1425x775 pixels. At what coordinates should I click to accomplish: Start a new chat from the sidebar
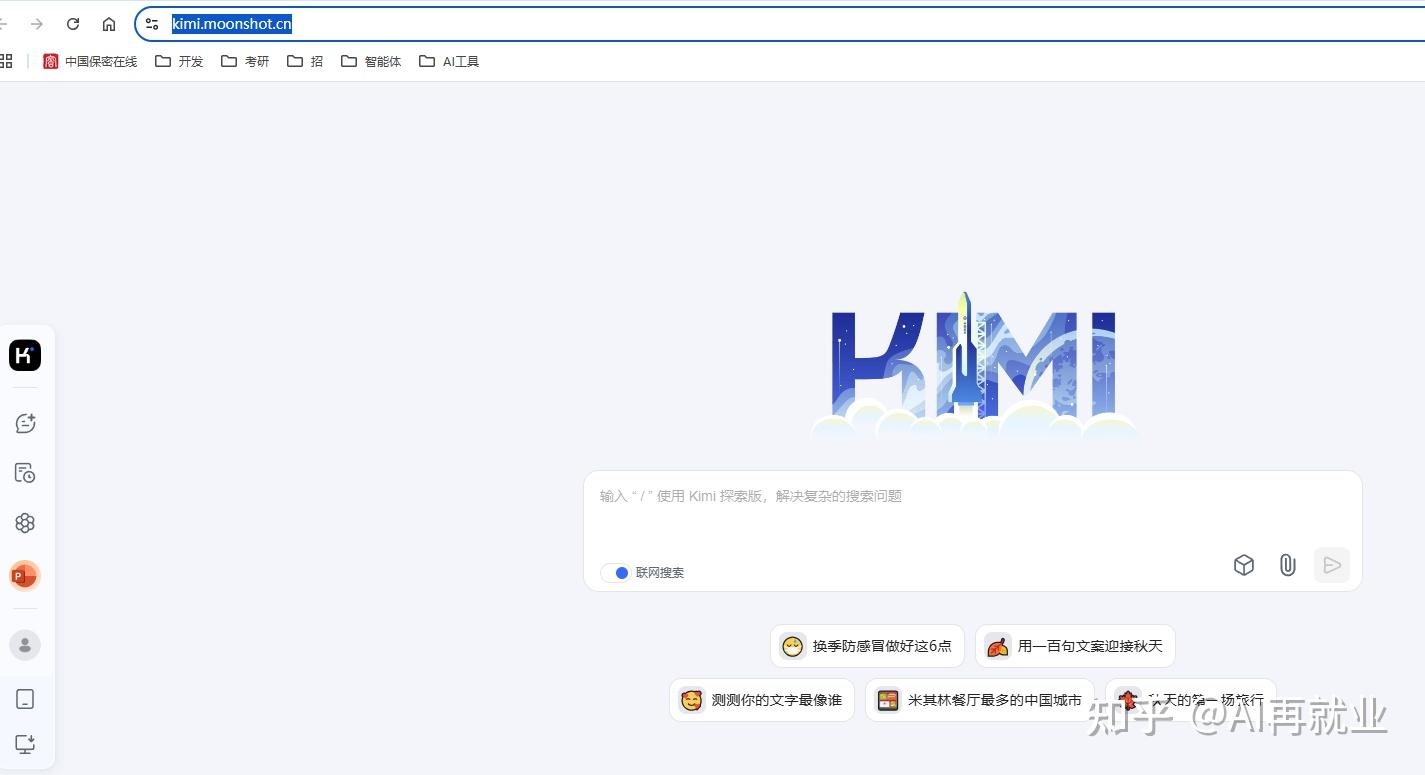click(24, 422)
